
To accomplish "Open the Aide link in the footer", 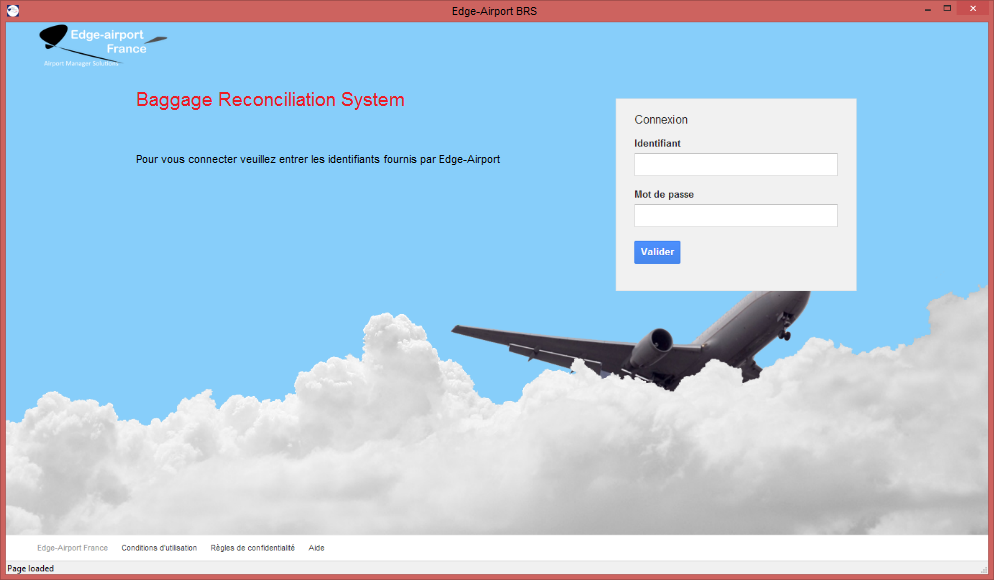I will 316,548.
